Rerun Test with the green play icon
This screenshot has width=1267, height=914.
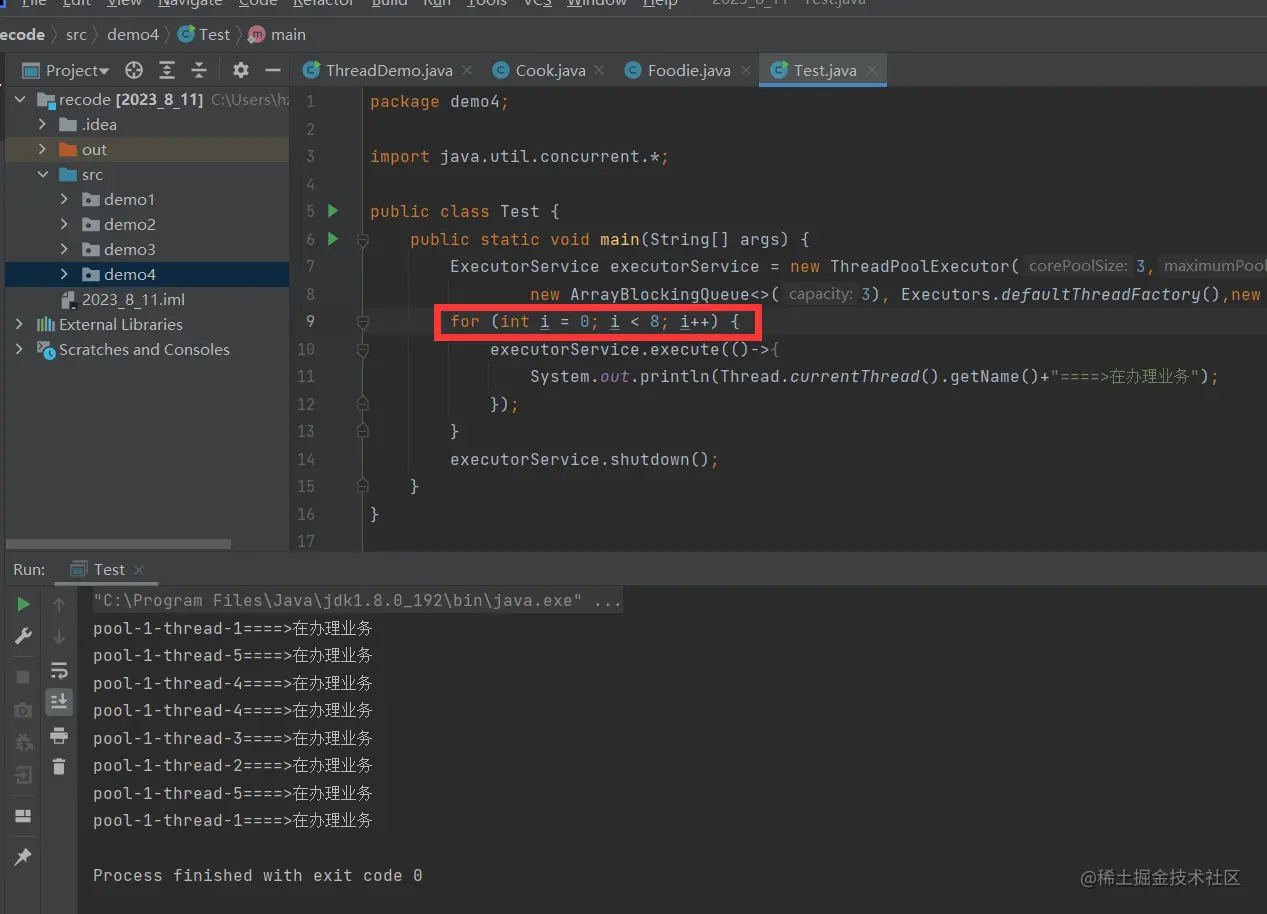point(23,604)
